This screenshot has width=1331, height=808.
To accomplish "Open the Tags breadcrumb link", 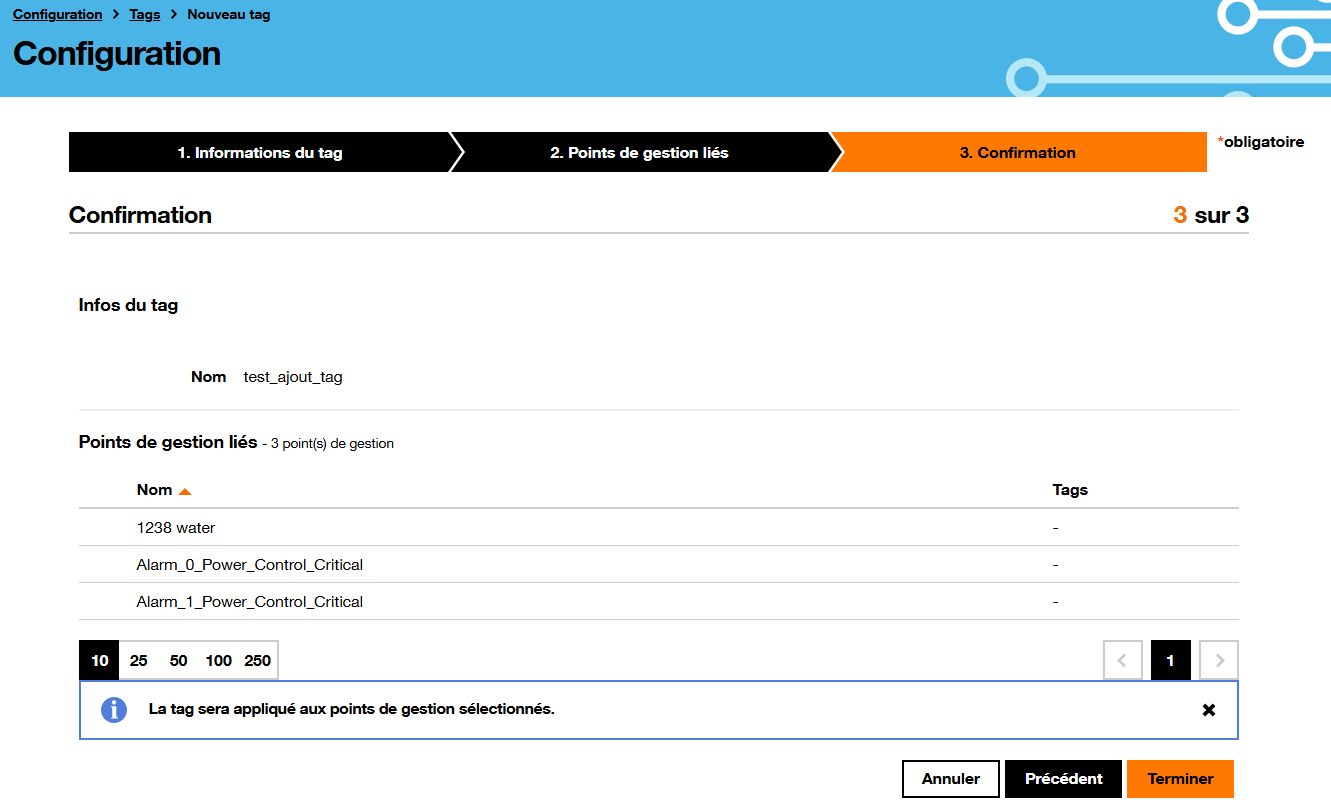I will tap(144, 14).
